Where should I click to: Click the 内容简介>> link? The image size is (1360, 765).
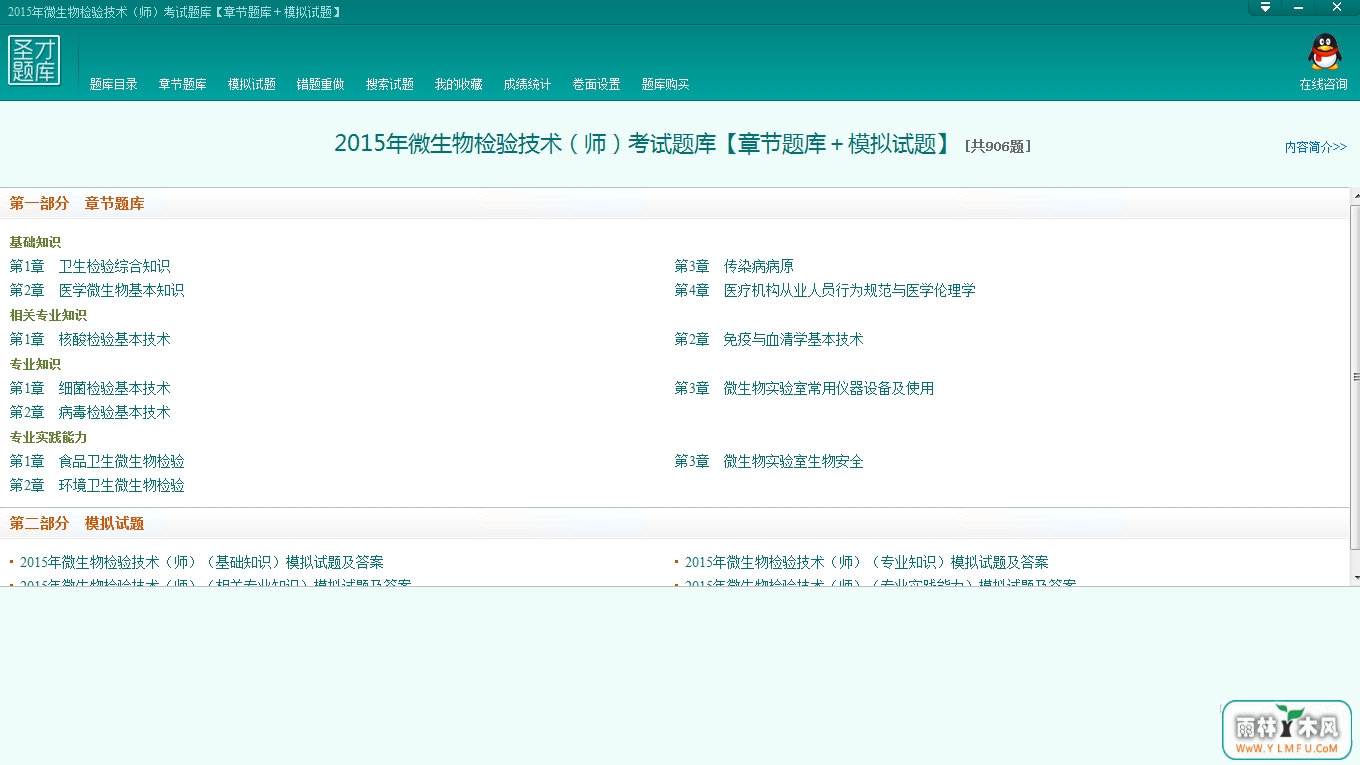(x=1316, y=147)
